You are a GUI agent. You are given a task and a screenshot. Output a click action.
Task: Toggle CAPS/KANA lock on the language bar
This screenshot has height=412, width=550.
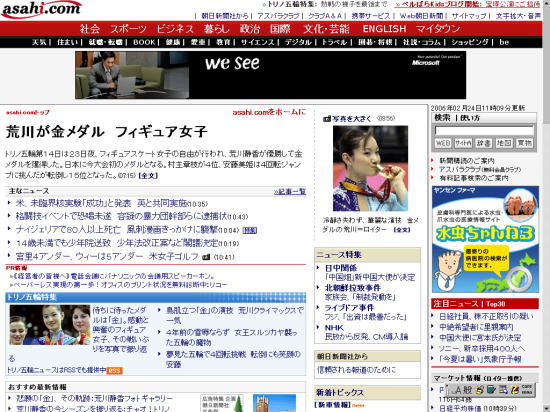click(x=527, y=389)
